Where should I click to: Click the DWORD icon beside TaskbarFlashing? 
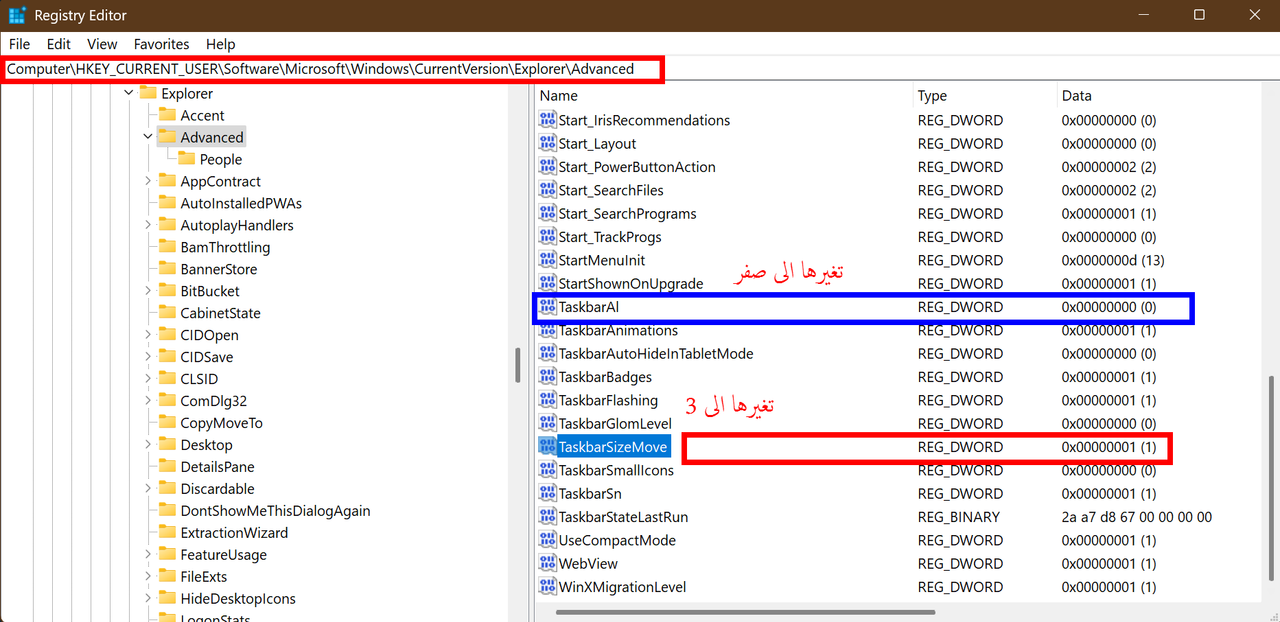(x=547, y=400)
